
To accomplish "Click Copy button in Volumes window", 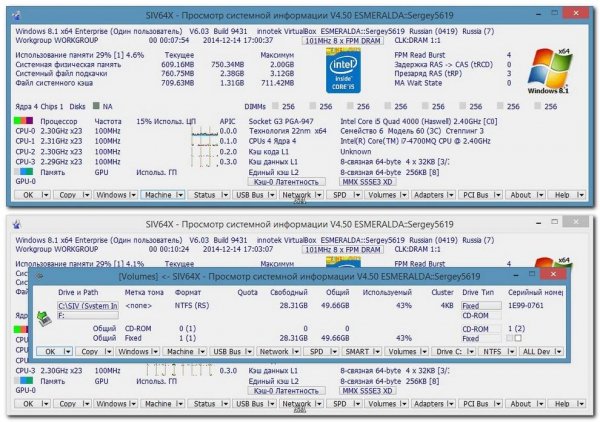I will click(90, 351).
